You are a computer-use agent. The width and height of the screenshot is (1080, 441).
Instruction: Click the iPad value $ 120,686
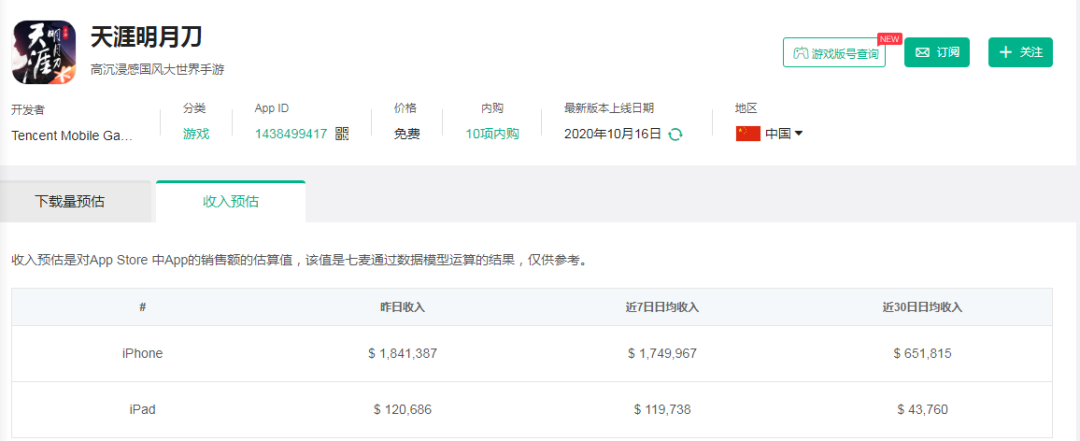tap(402, 409)
